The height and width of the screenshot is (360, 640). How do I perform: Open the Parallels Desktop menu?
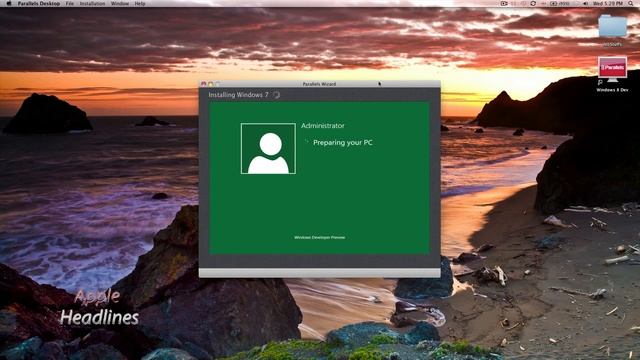pos(39,3)
